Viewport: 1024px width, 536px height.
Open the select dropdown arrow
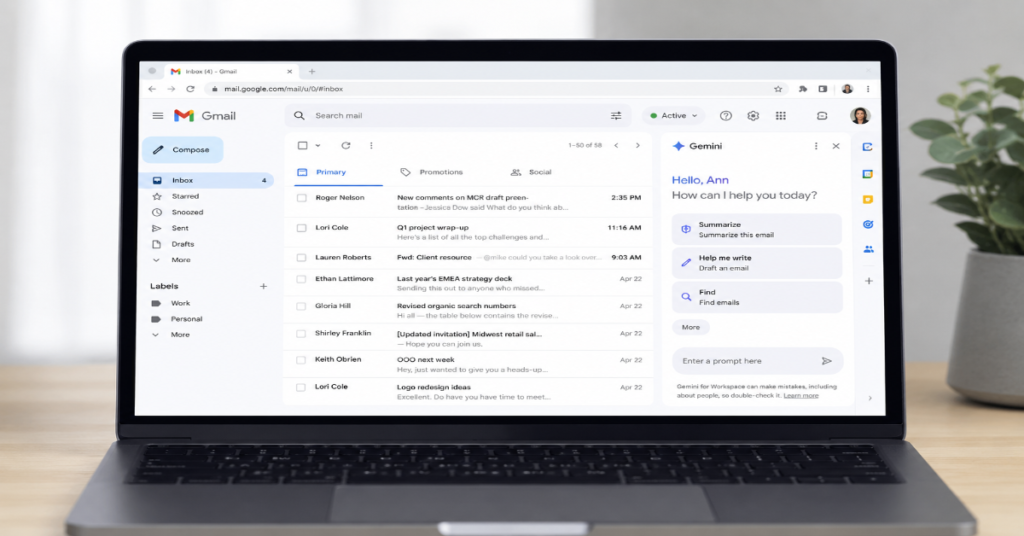318,146
